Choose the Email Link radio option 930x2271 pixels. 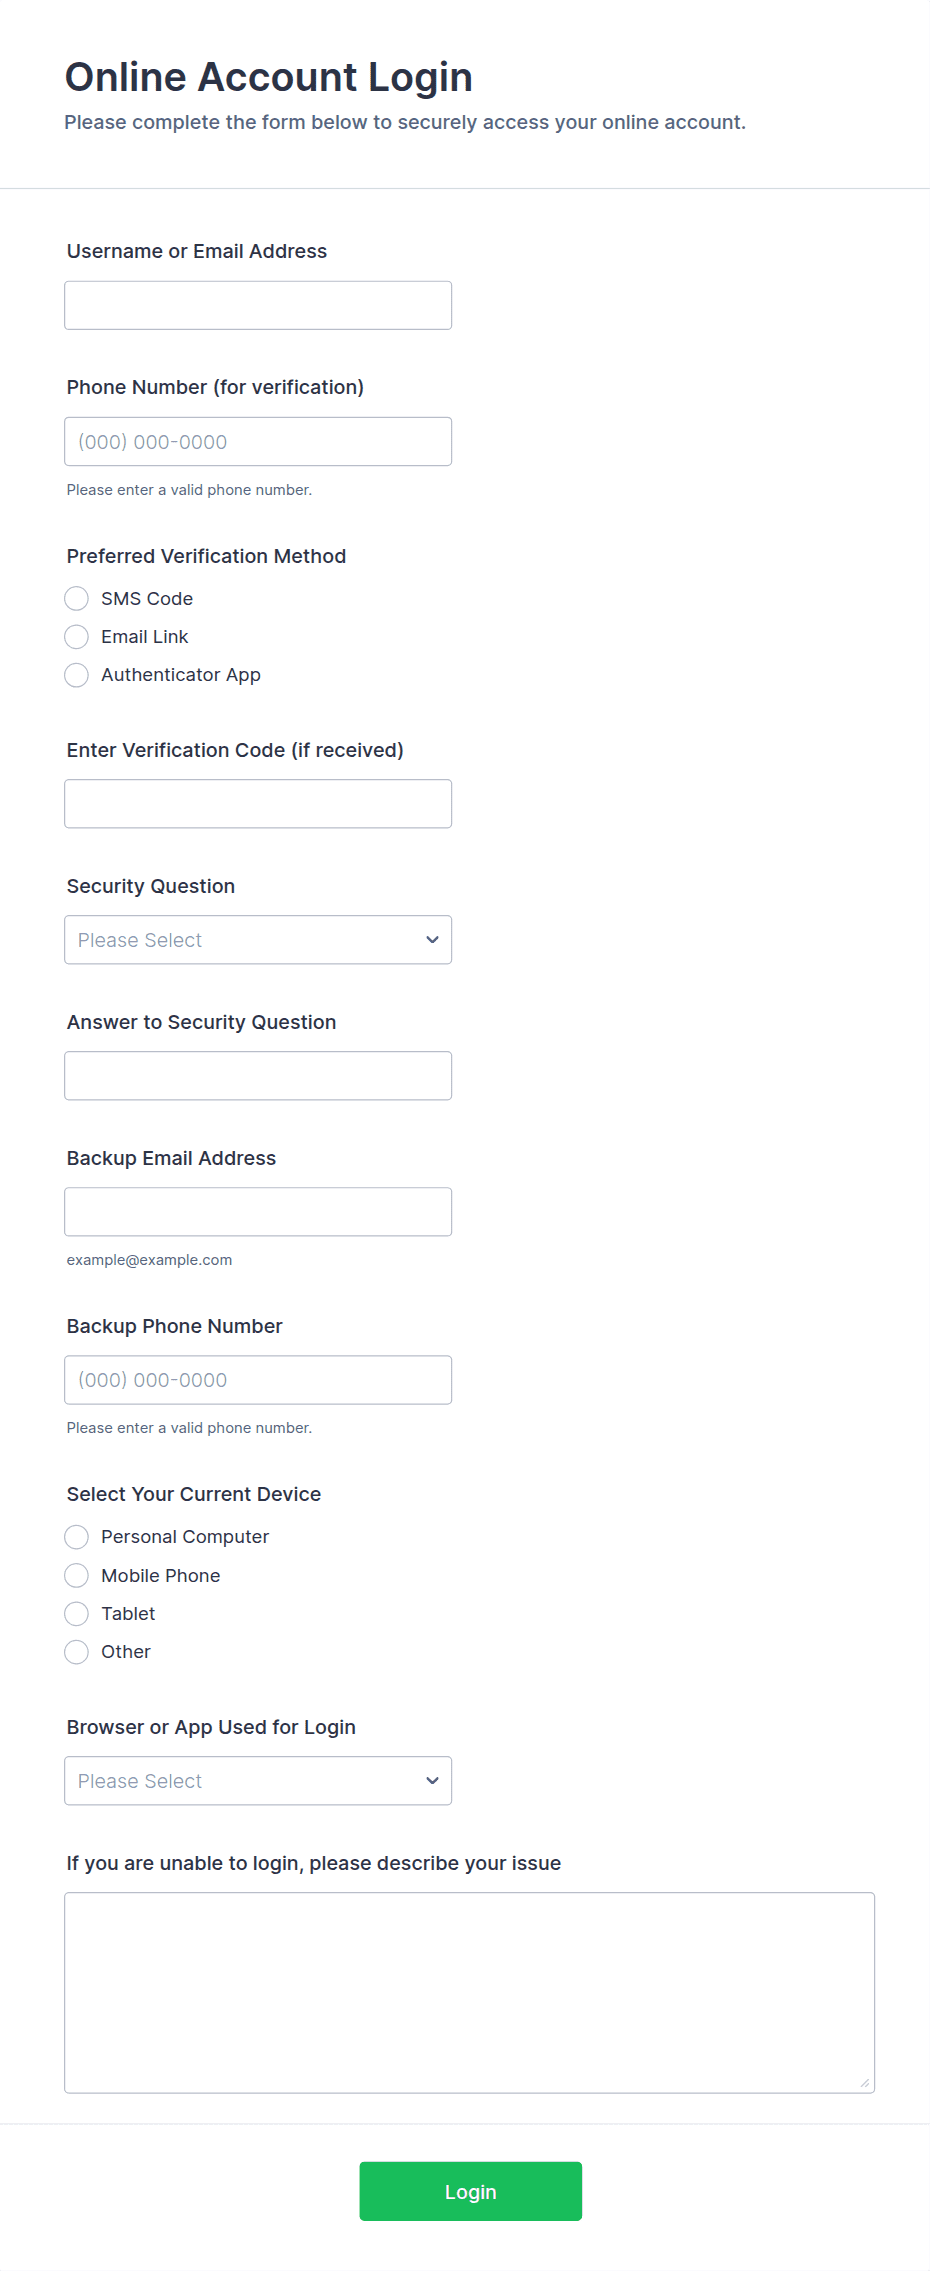77,637
